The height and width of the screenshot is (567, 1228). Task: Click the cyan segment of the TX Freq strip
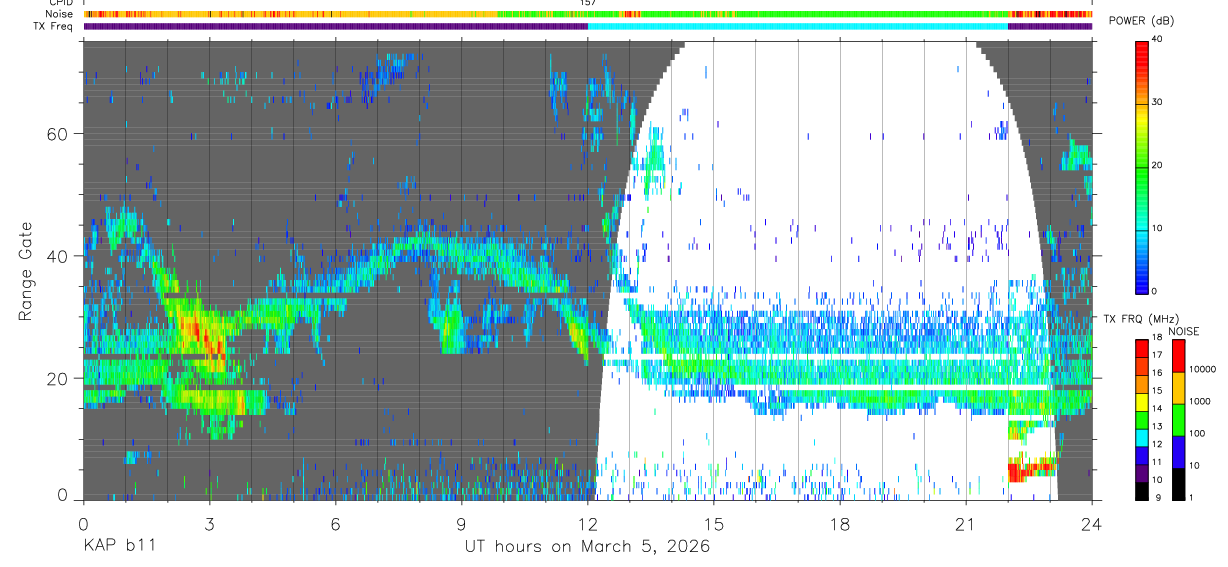click(x=797, y=26)
